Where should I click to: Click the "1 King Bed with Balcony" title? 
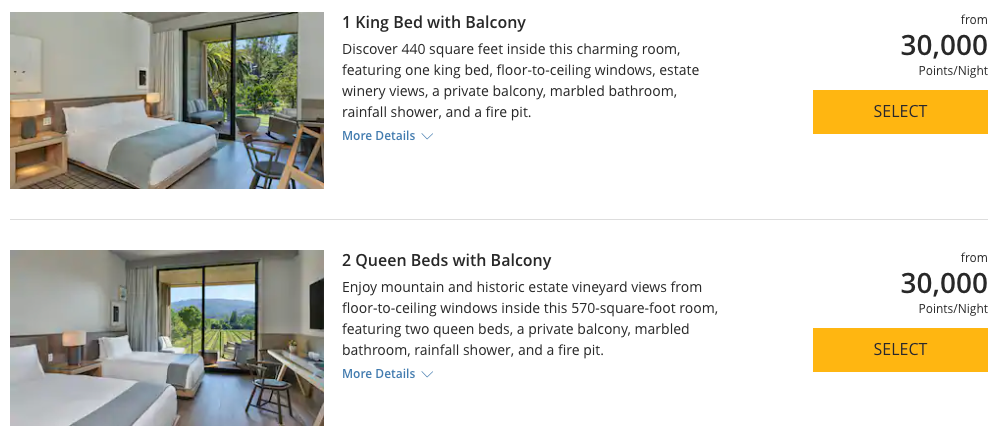coord(433,23)
